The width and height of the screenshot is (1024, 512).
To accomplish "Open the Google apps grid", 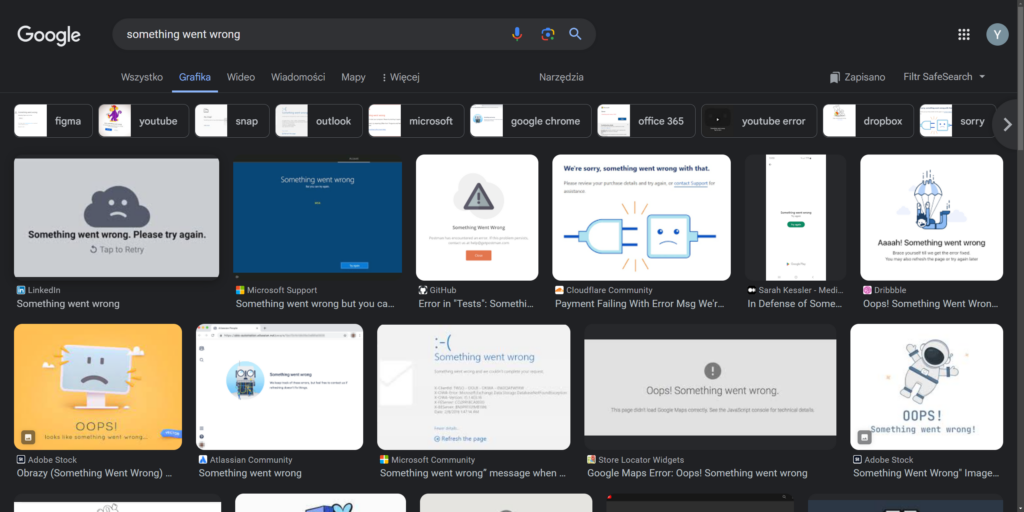I will click(964, 34).
